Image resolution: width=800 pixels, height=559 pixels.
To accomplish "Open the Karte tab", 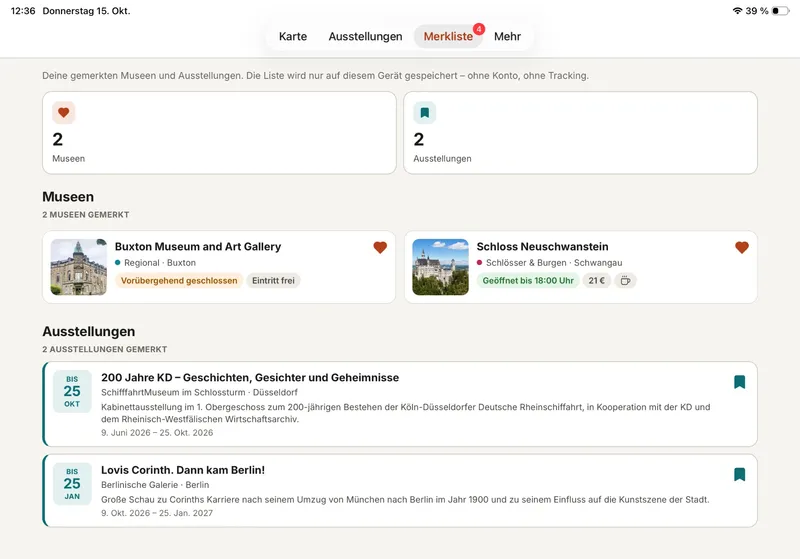I will click(293, 36).
